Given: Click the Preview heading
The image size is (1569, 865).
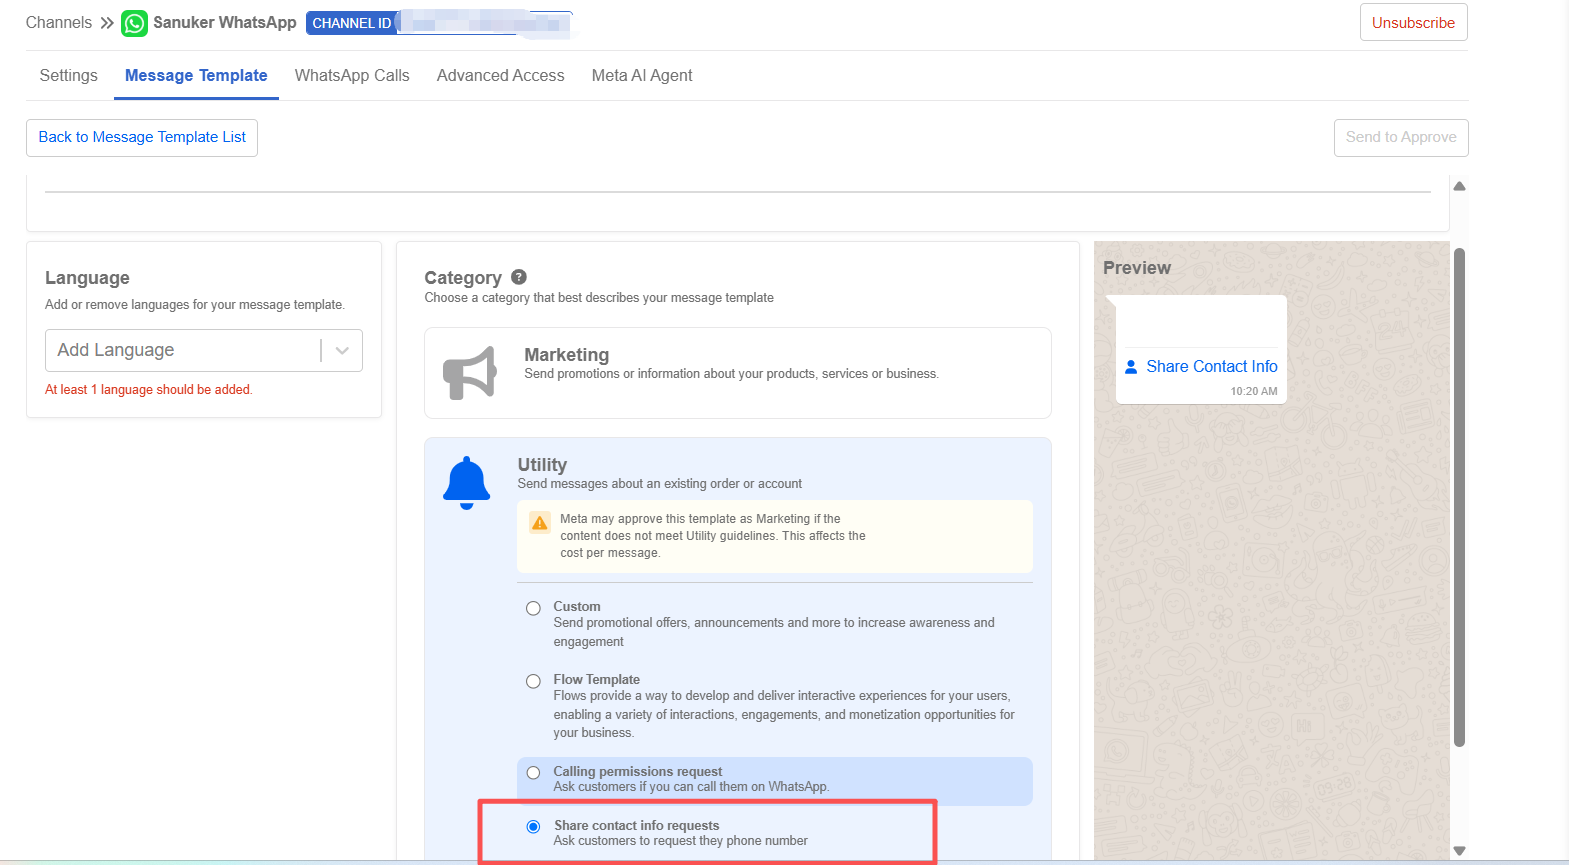Looking at the screenshot, I should [x=1137, y=268].
